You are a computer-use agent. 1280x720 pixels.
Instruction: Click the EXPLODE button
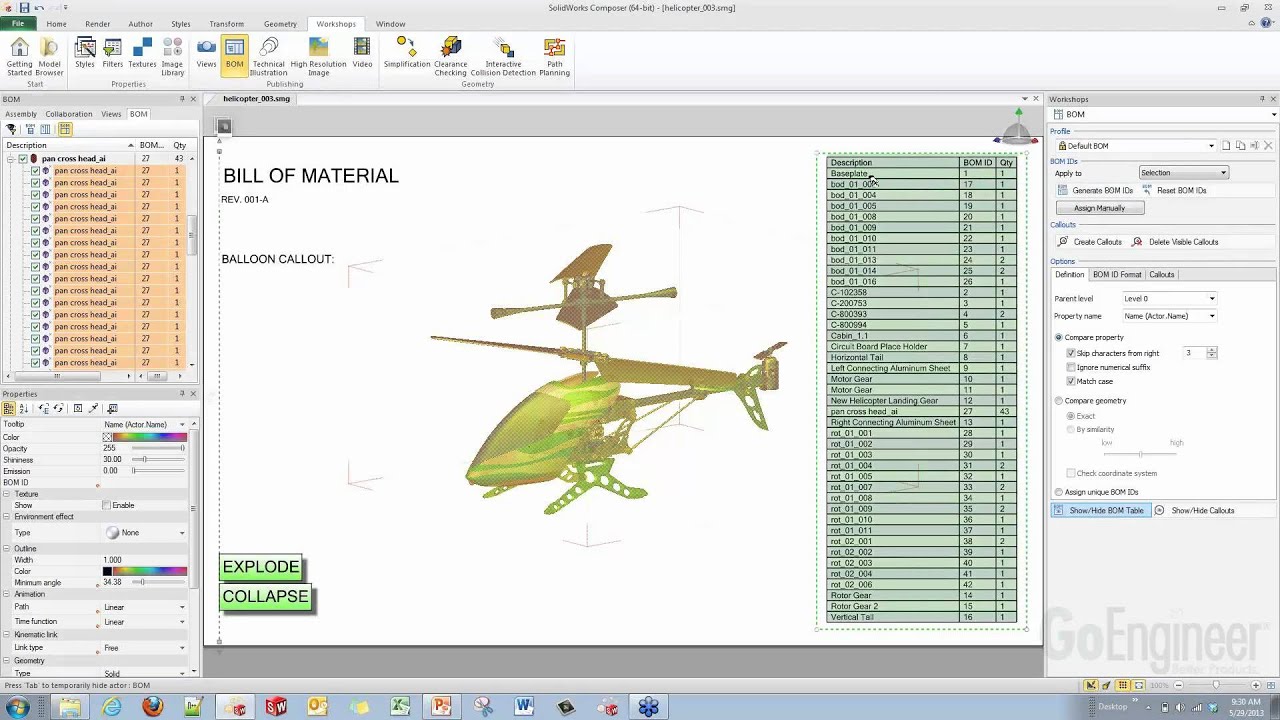261,567
